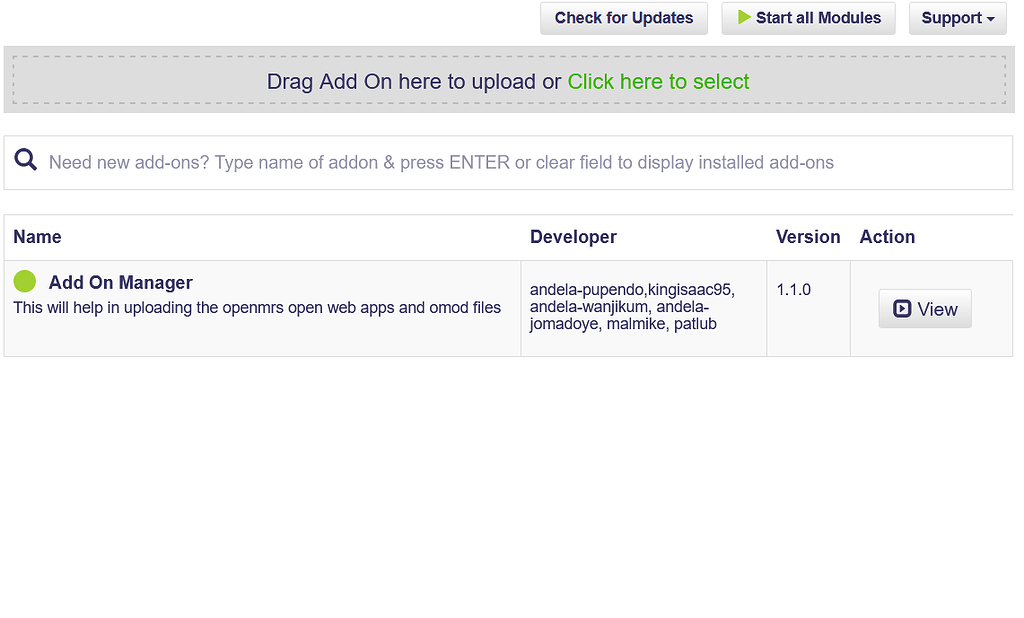Select the Developer column header
Screen dimensions: 1024x618
tap(573, 237)
